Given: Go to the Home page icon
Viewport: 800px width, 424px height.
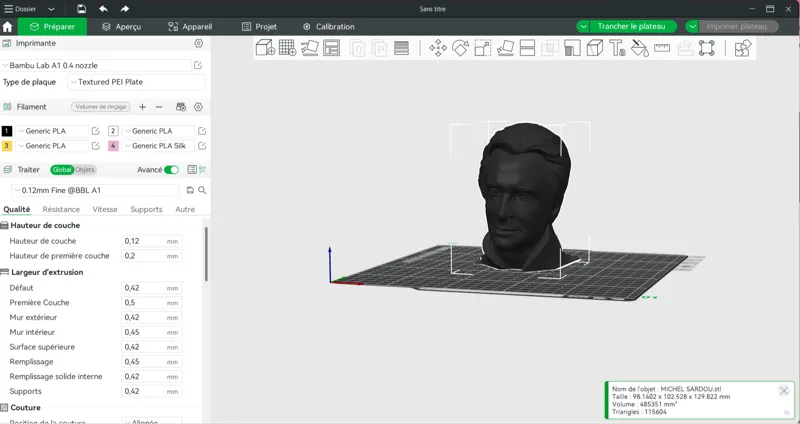Looking at the screenshot, I should tap(8, 27).
